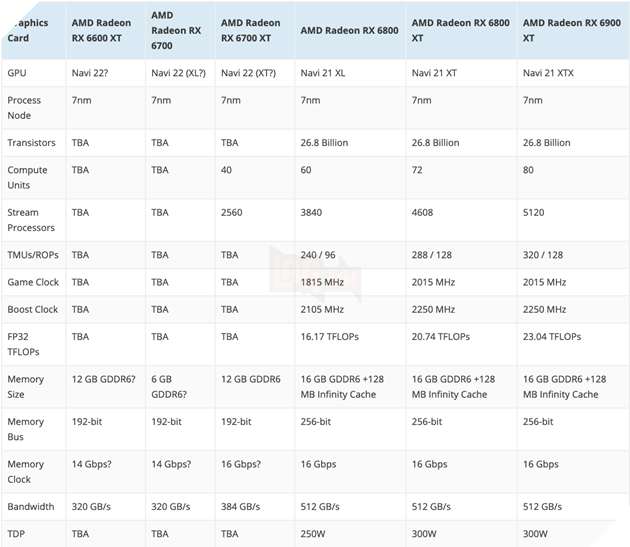The height and width of the screenshot is (547, 630).
Task: Click the Navi 21 XL GPU cell
Action: (x=327, y=73)
